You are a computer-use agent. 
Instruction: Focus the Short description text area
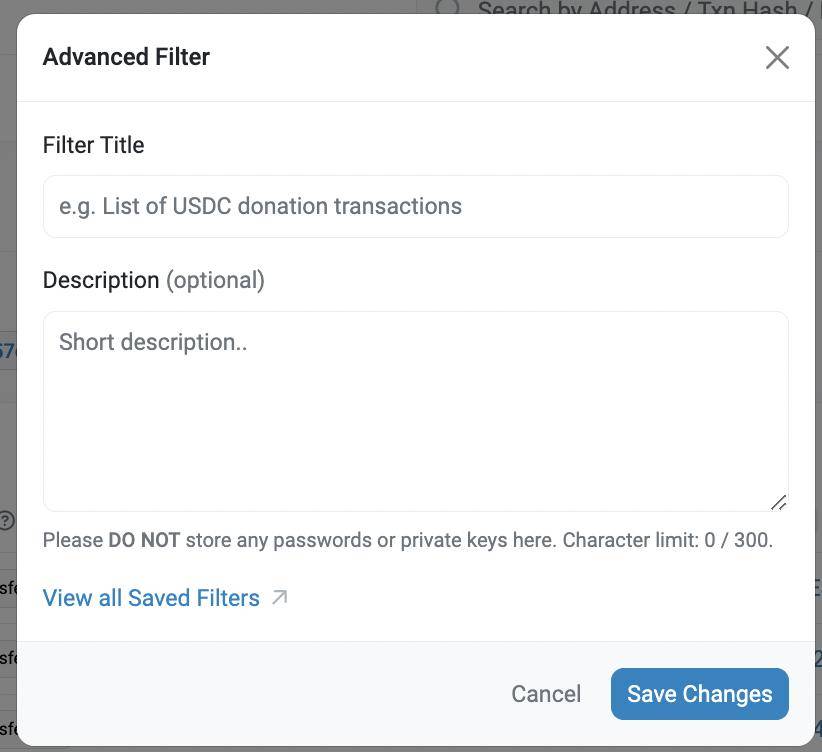[416, 411]
